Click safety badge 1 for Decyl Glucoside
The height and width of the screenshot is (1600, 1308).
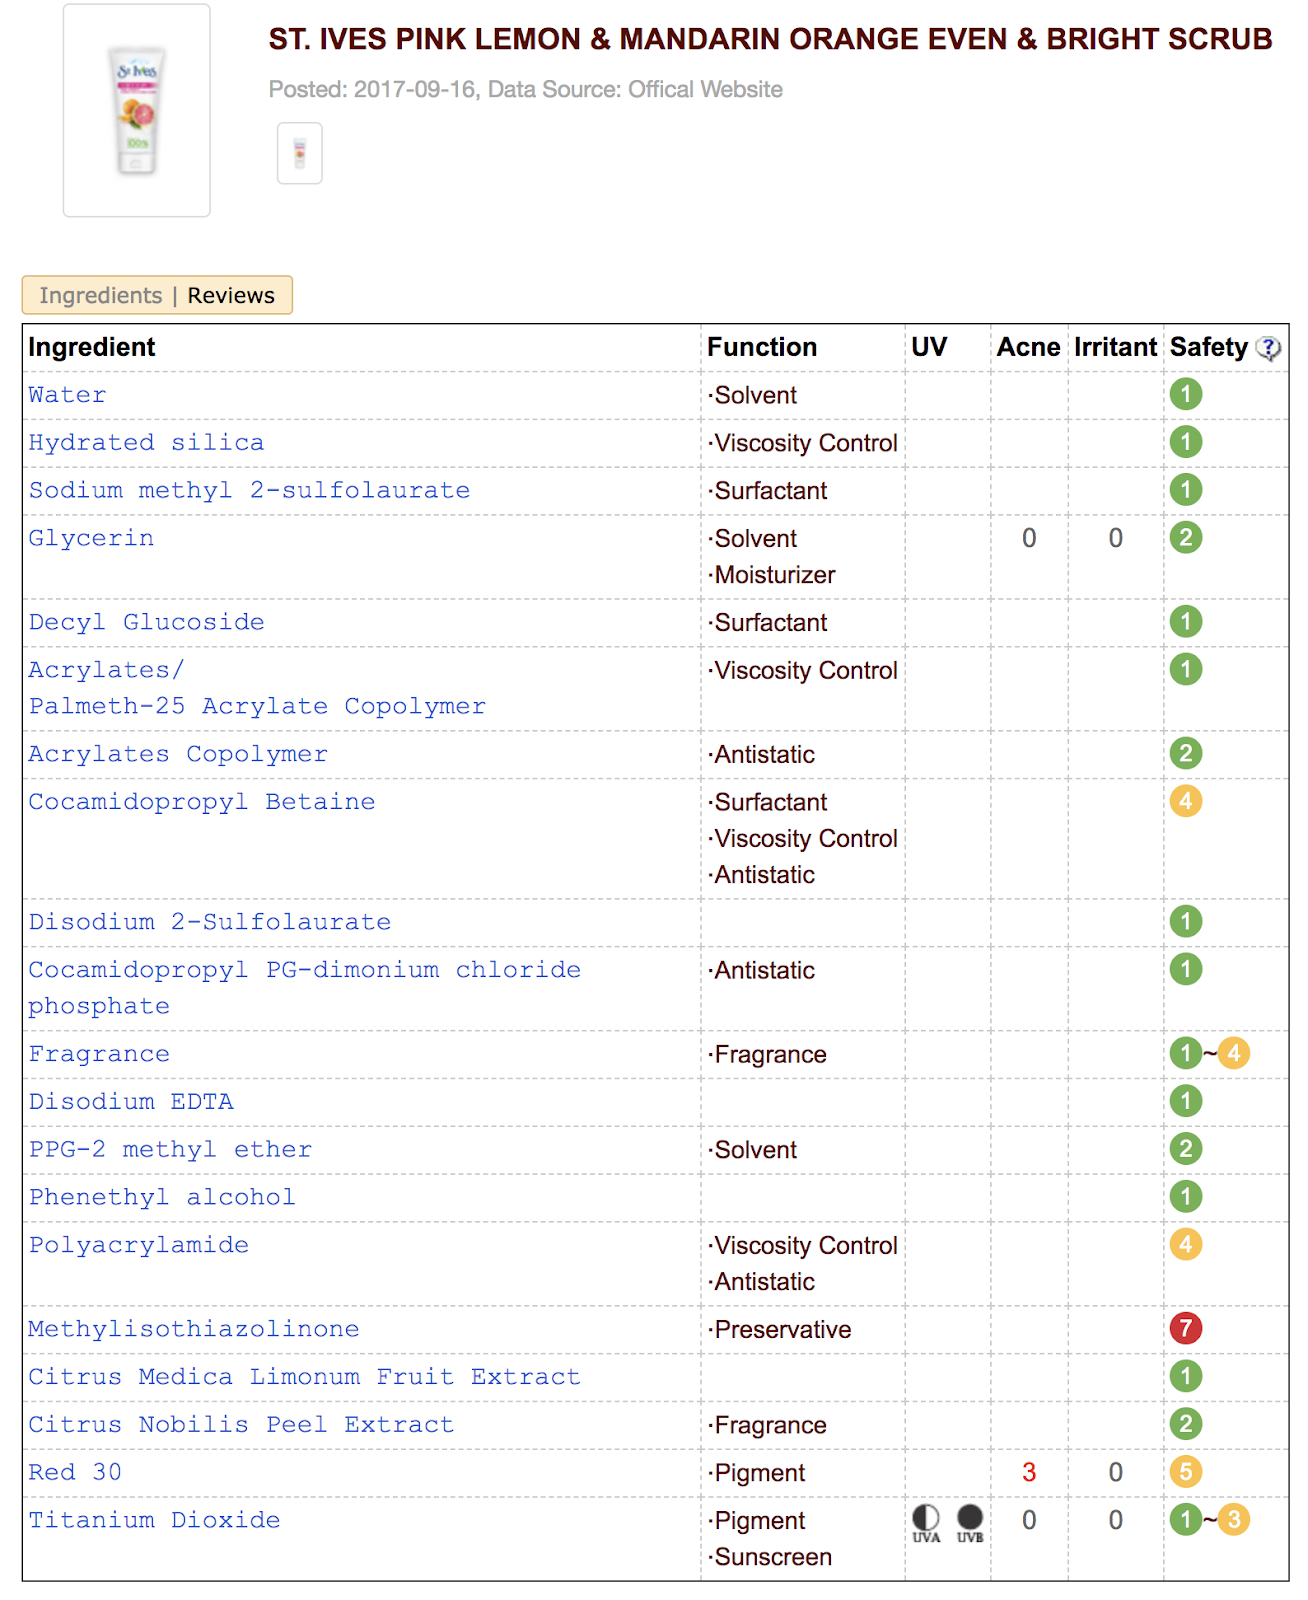[1186, 622]
